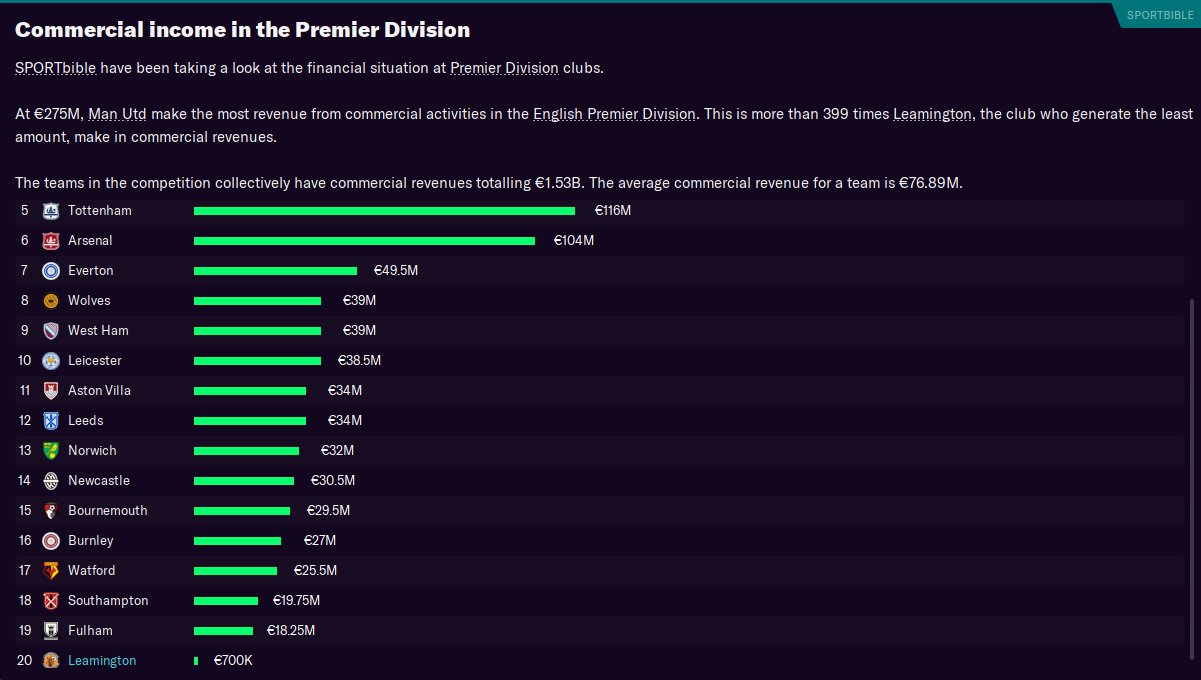The image size is (1201, 680).
Task: Click the Southampton club badge icon
Action: [51, 601]
